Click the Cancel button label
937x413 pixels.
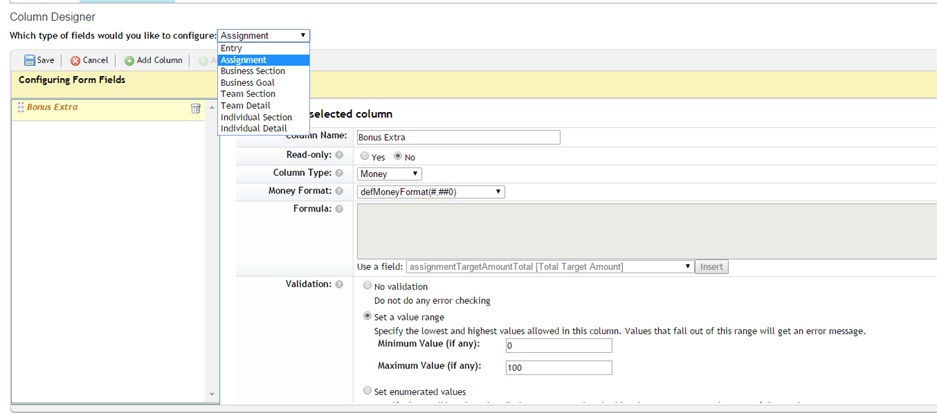point(96,60)
